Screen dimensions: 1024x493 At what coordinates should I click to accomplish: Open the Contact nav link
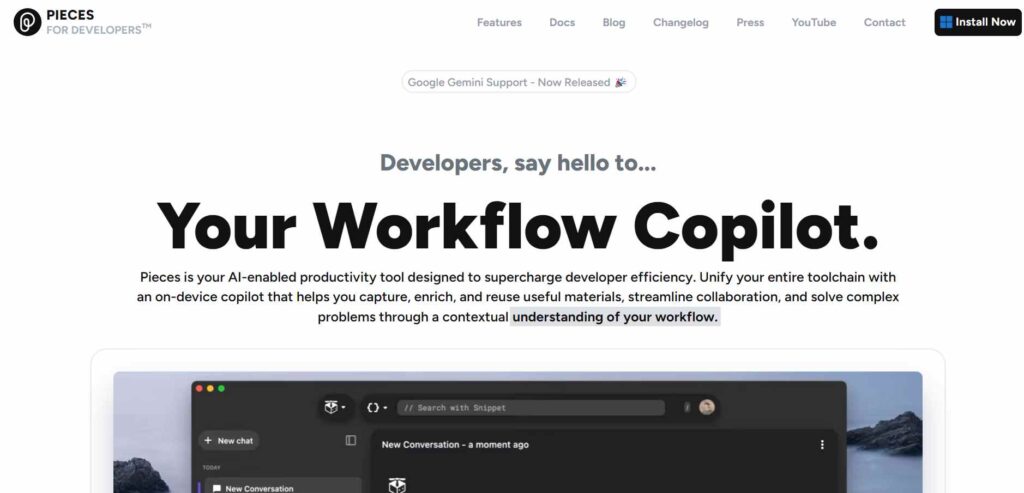coord(884,22)
